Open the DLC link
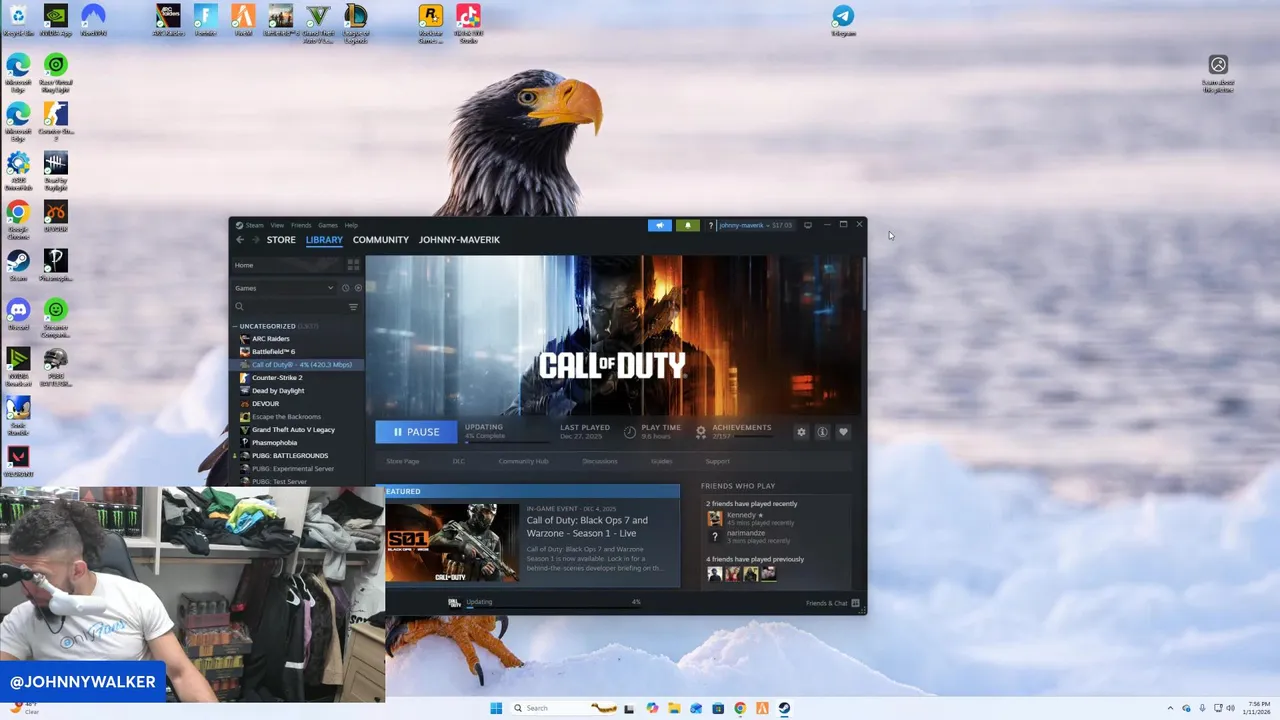This screenshot has height=720, width=1280. click(459, 461)
